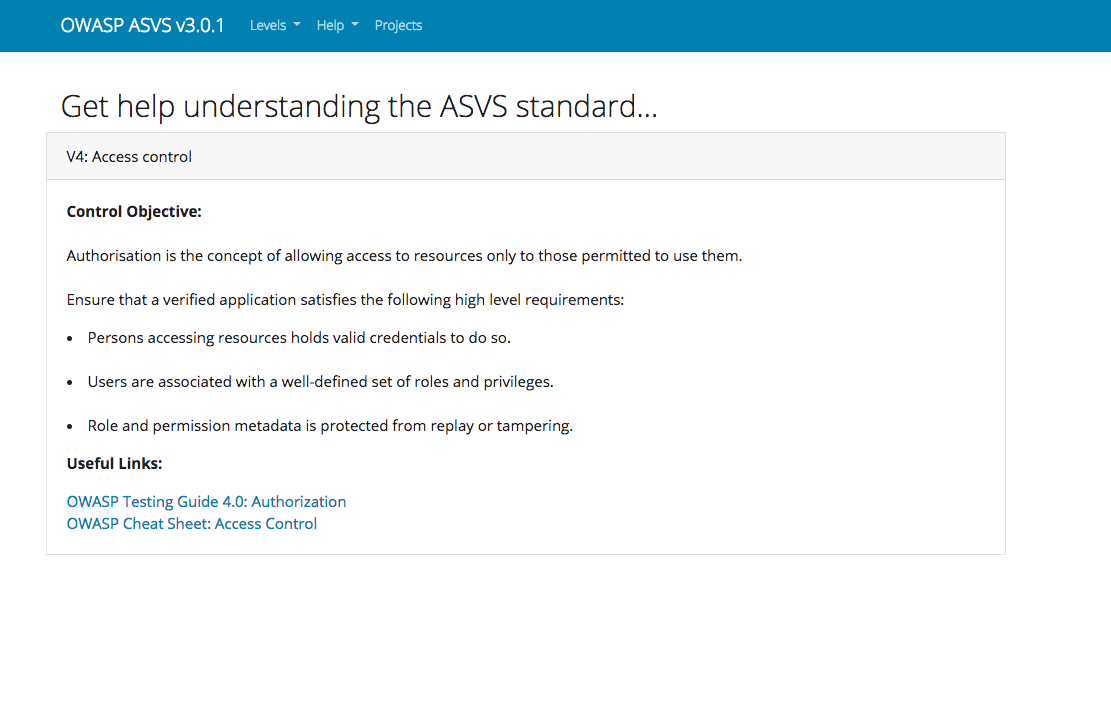Click the 'Ensure that a verified application' sentence
The width and height of the screenshot is (1111, 725).
click(345, 300)
